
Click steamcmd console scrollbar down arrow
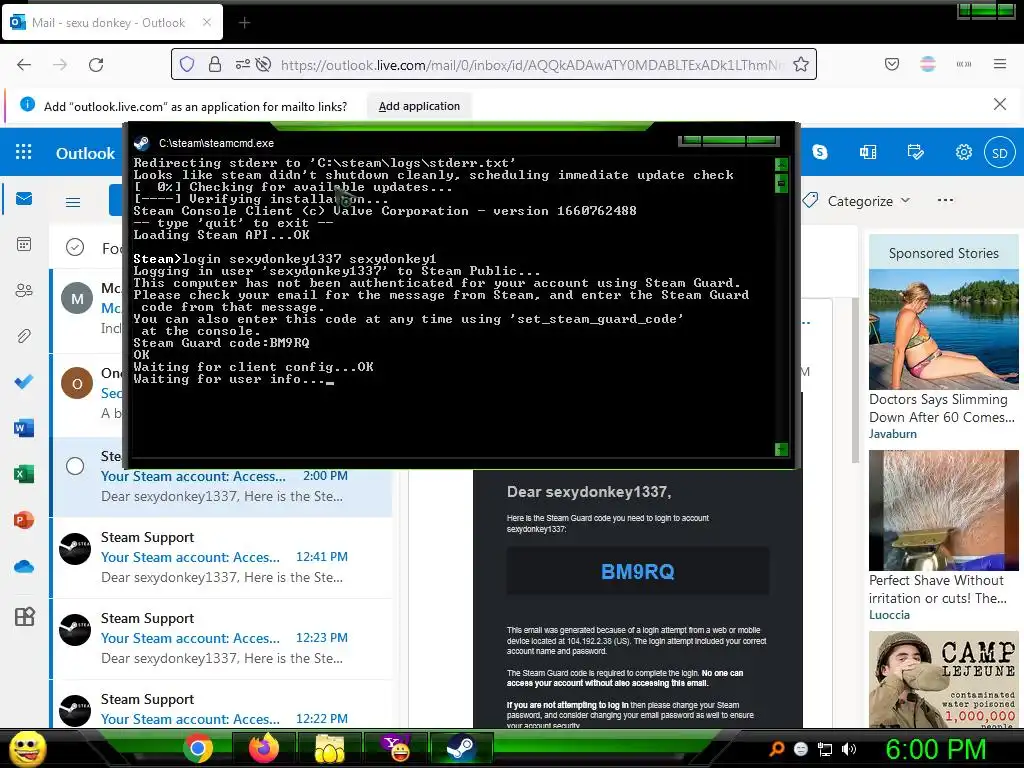(x=781, y=449)
